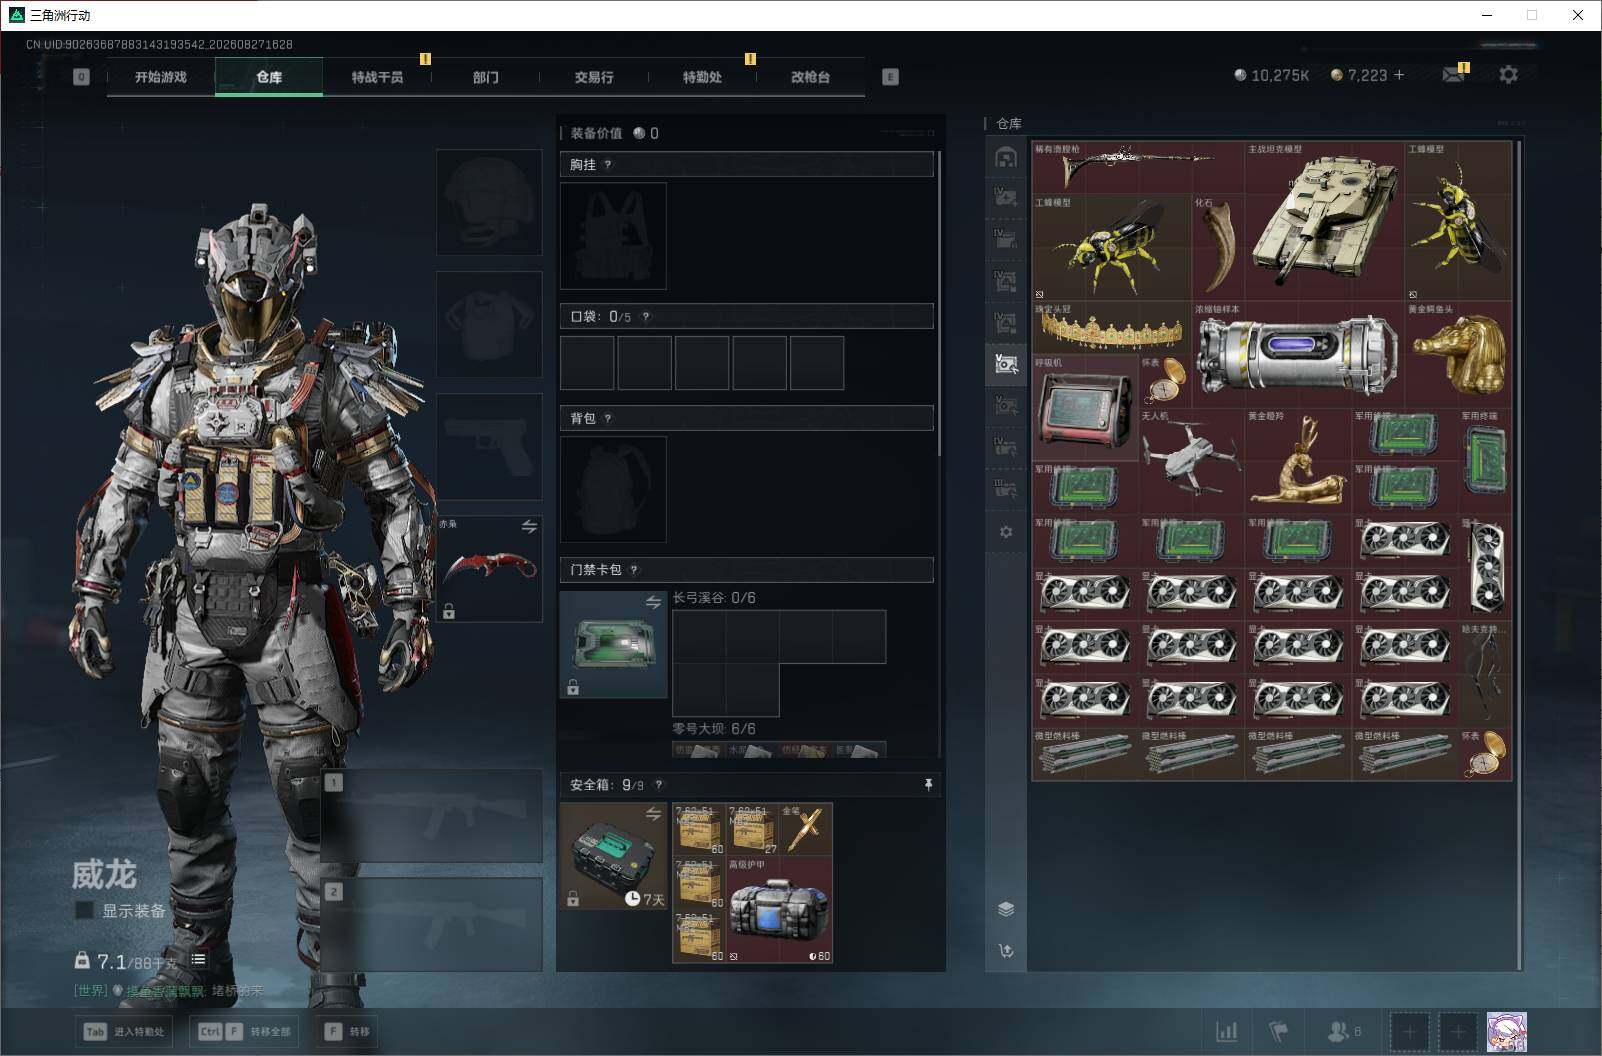The image size is (1602, 1056).
Task: Click the first empty squad plus button
Action: 1408,1032
